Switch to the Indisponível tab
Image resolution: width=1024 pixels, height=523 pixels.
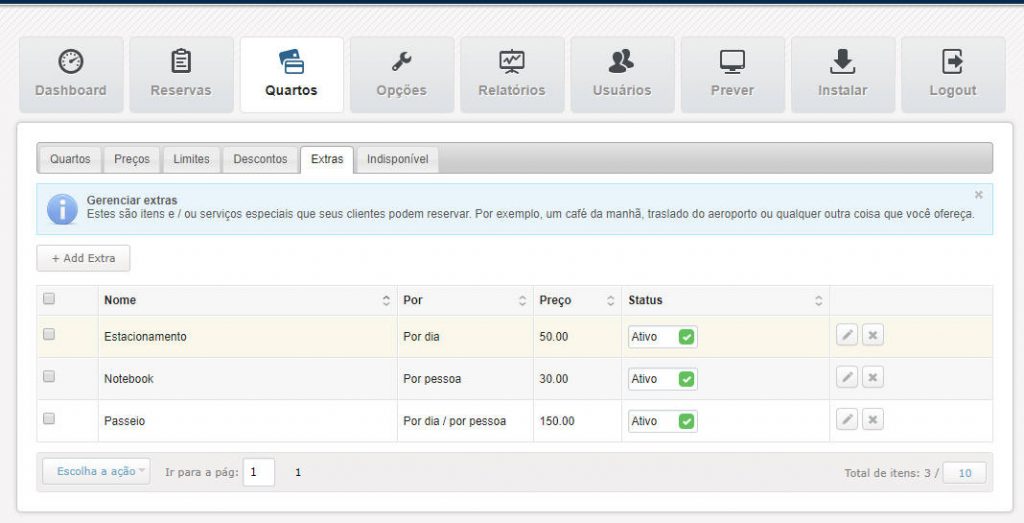[398, 159]
